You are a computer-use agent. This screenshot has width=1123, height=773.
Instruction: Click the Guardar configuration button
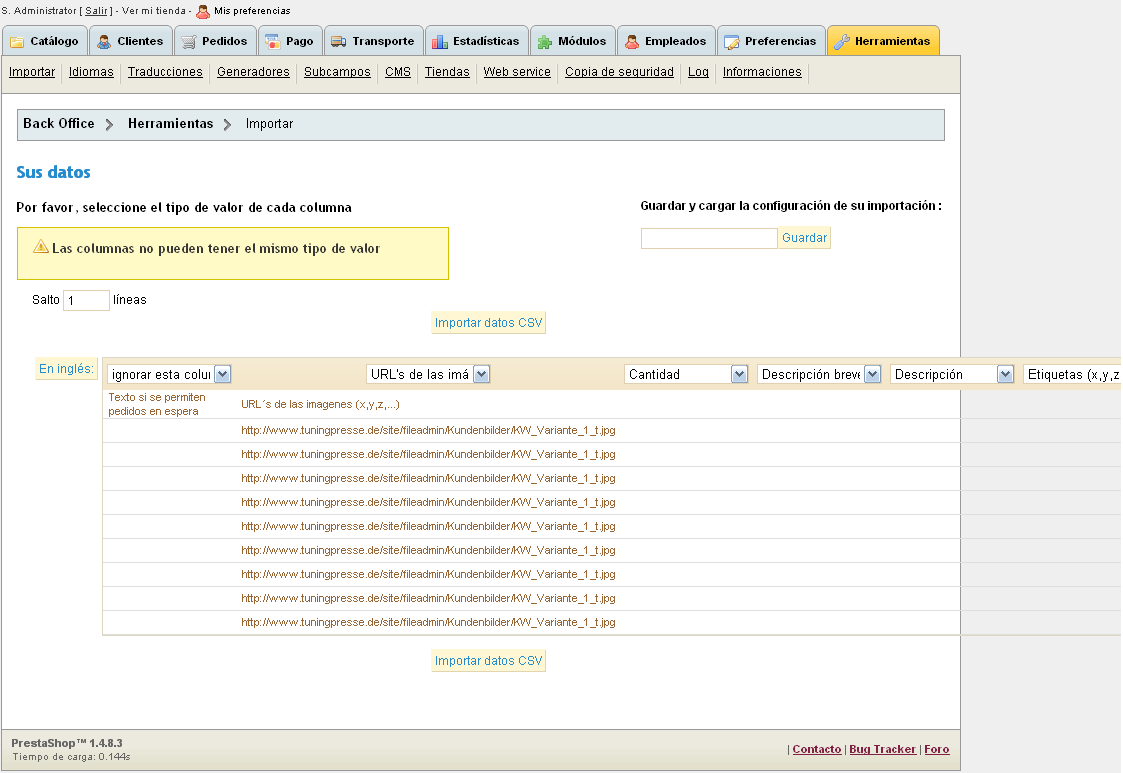804,238
